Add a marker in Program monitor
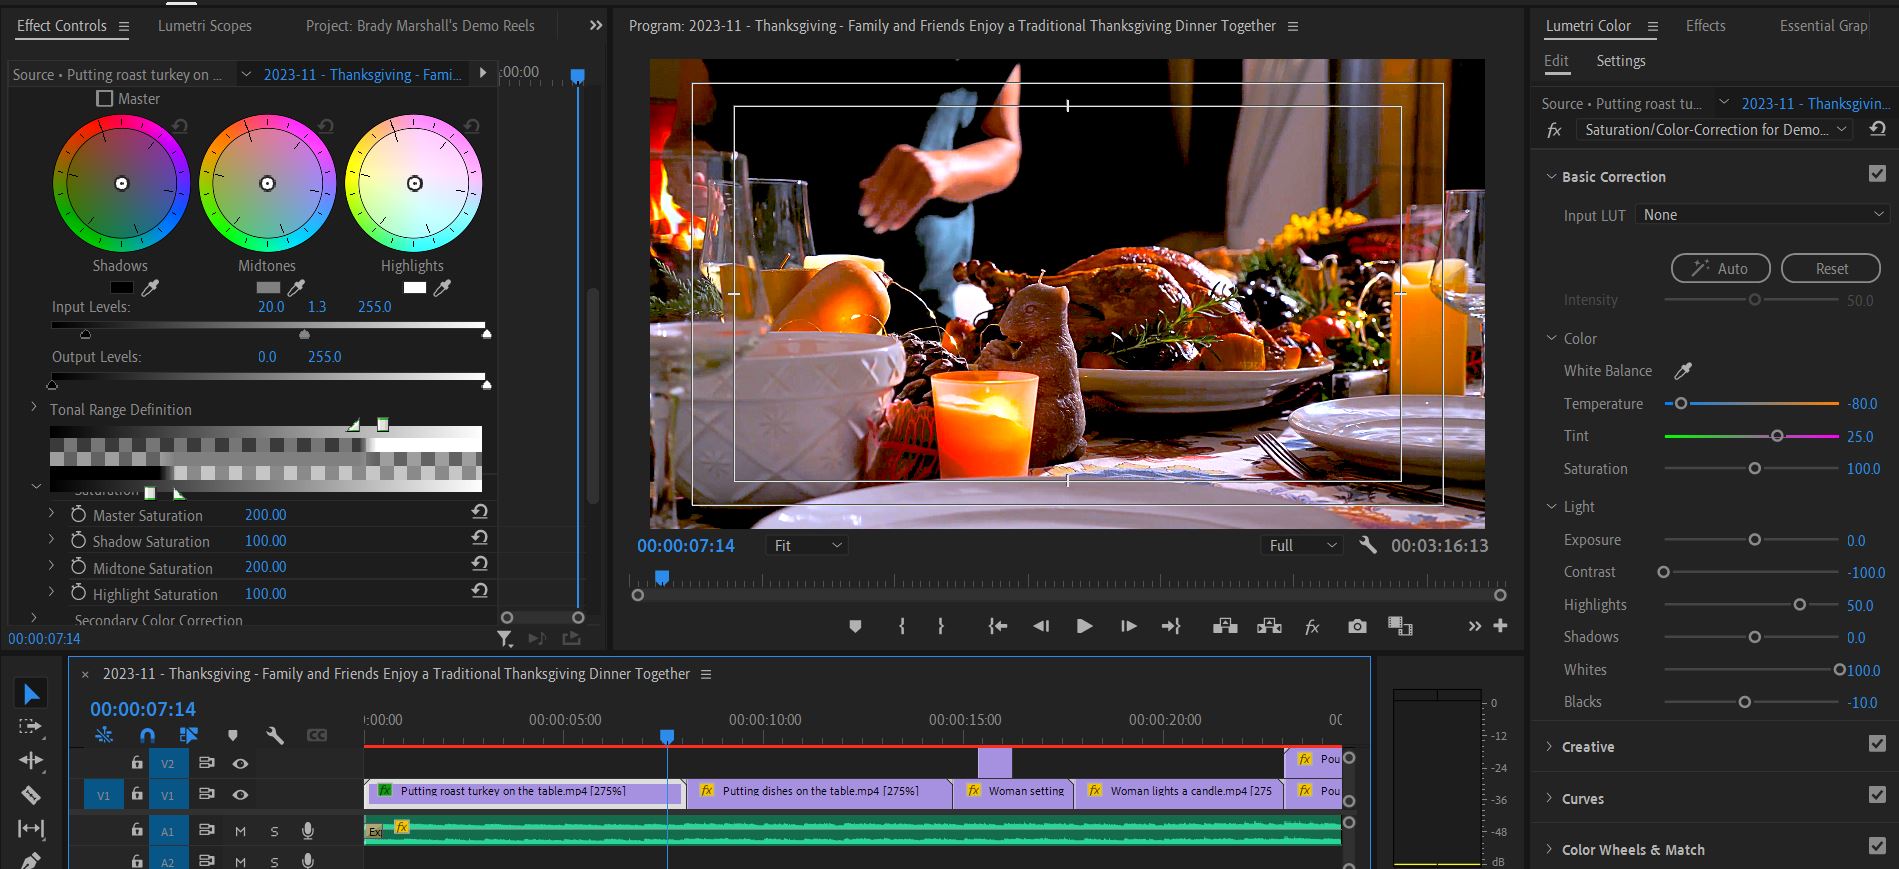The image size is (1899, 869). (x=855, y=626)
